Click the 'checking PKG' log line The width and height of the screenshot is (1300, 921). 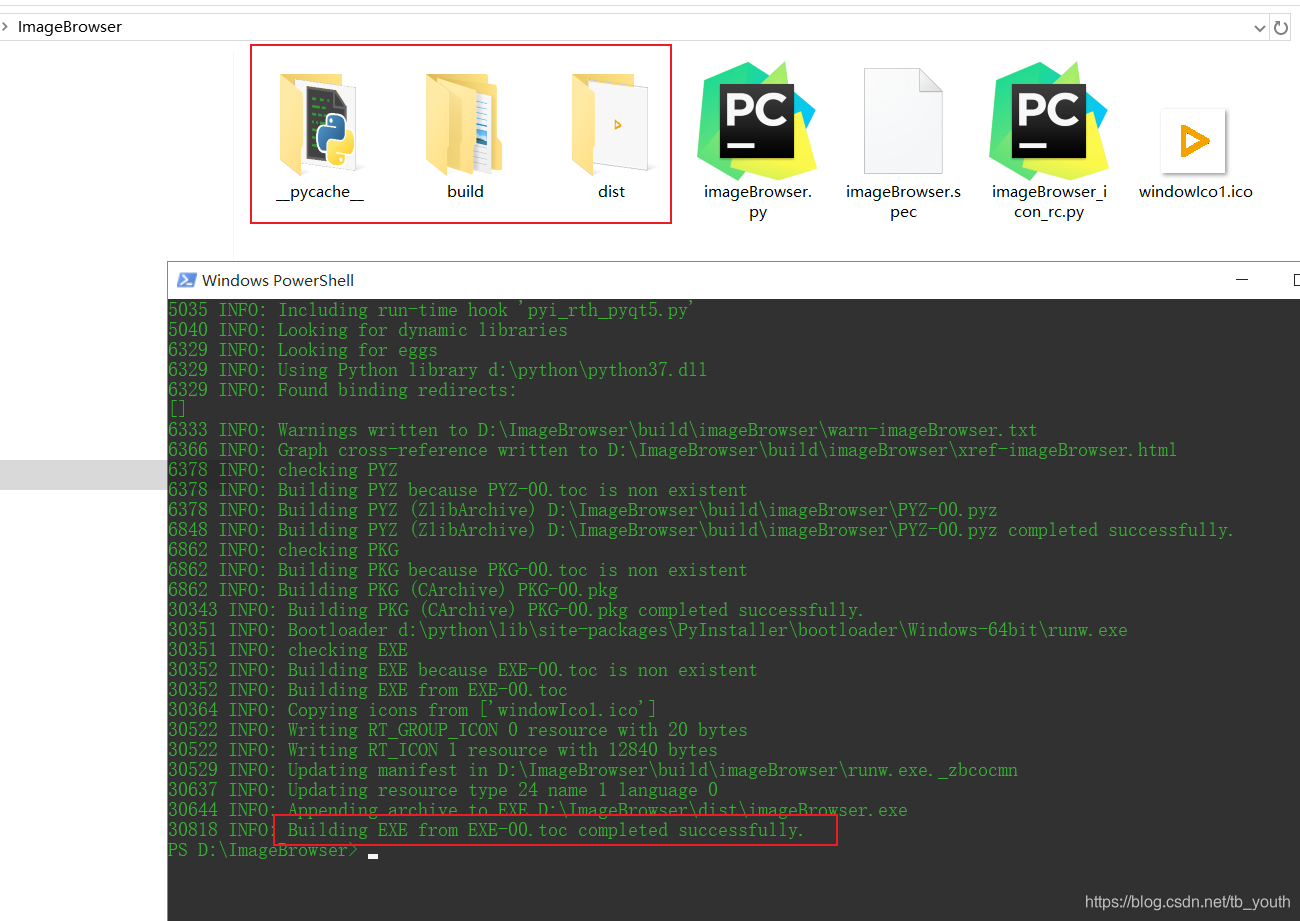(283, 550)
